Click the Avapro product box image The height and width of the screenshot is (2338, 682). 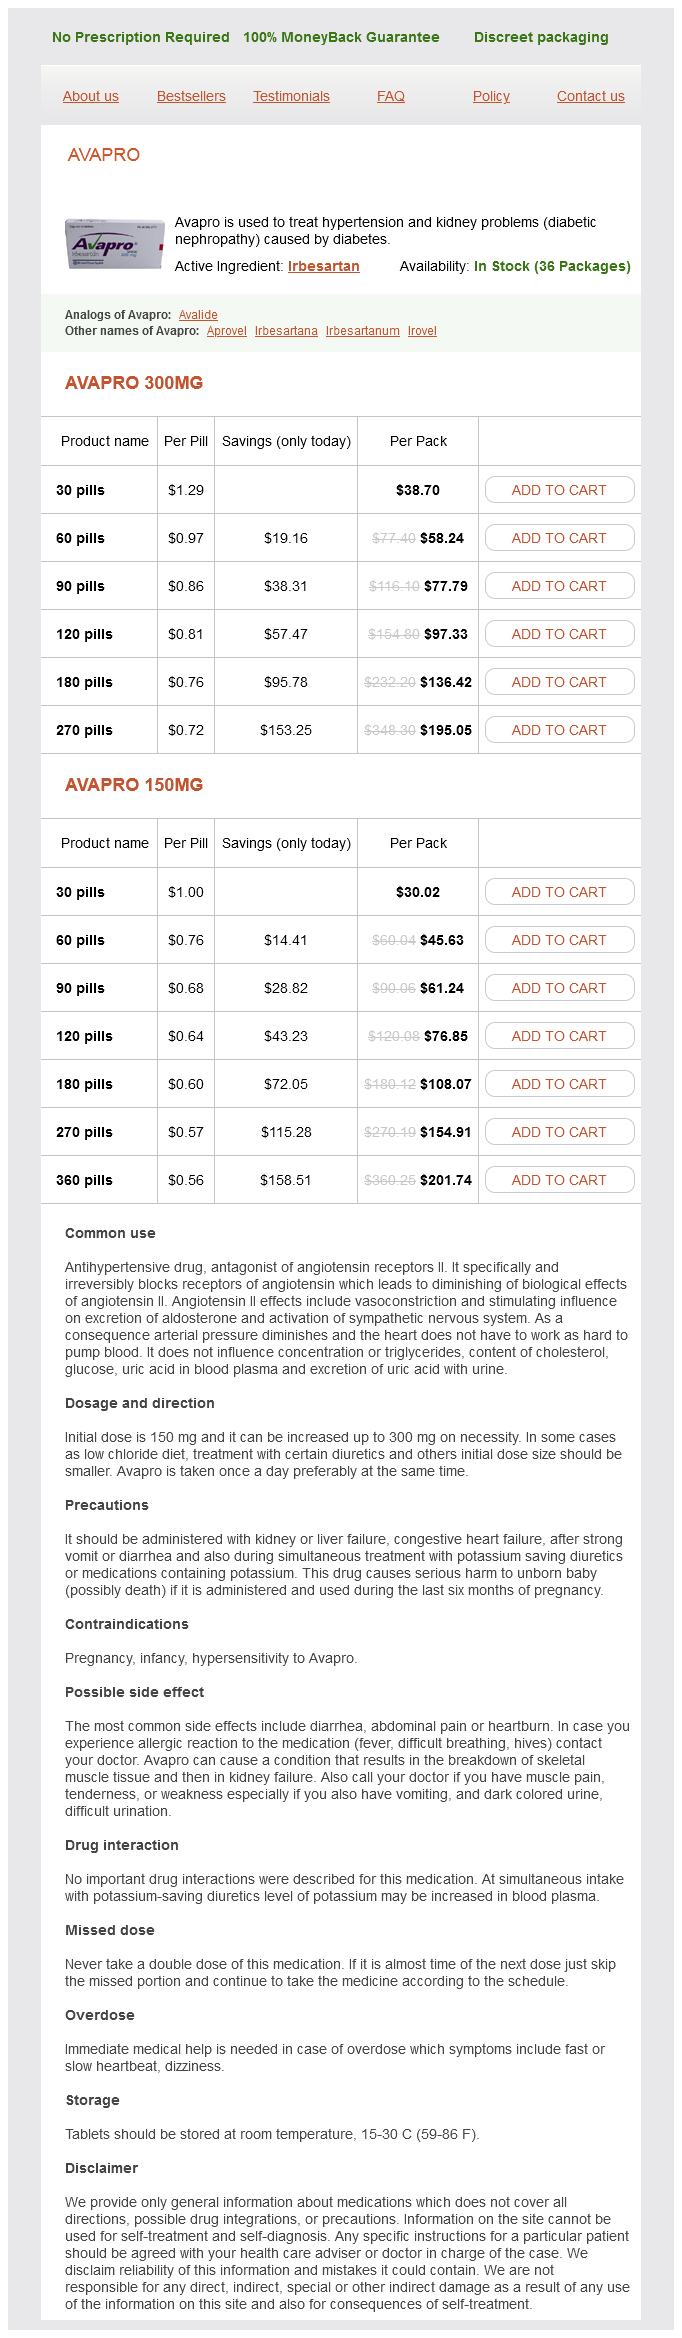pyautogui.click(x=114, y=244)
